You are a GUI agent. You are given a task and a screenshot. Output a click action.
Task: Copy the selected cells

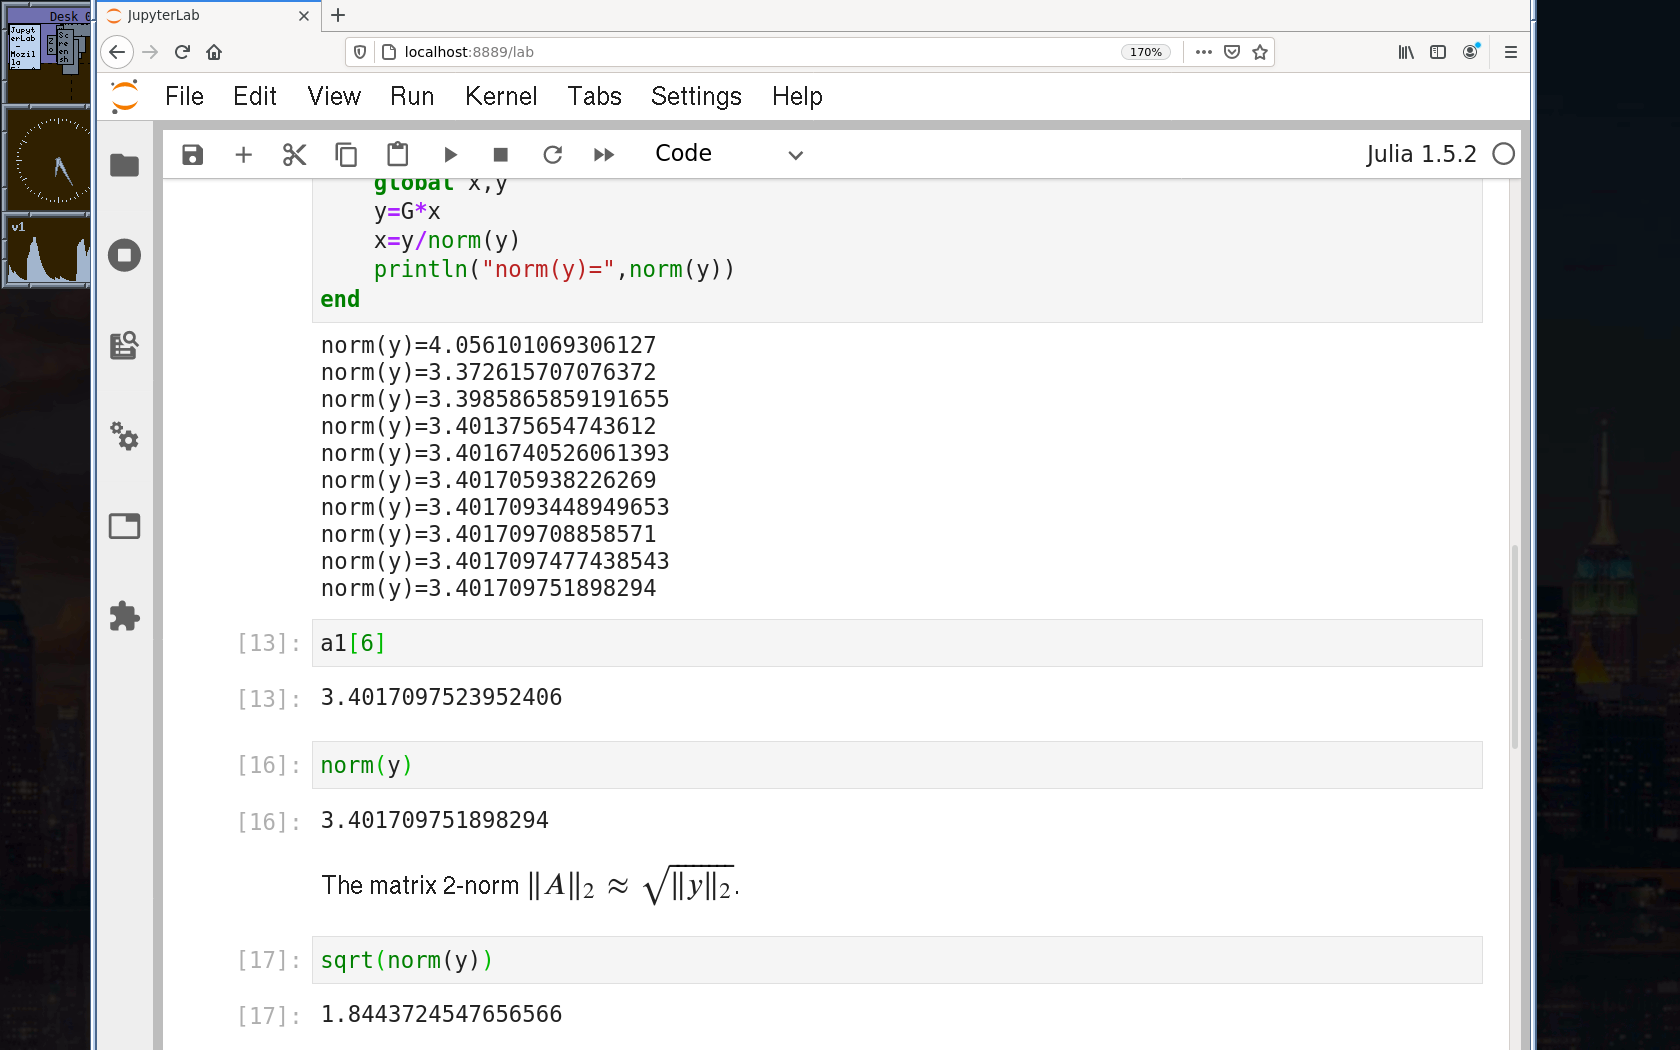pos(346,154)
